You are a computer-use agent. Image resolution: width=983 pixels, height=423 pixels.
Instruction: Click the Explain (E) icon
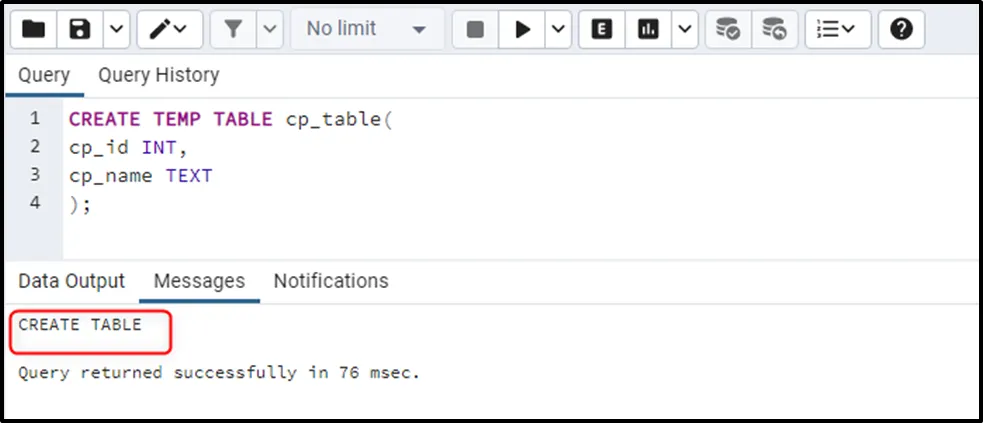click(601, 30)
